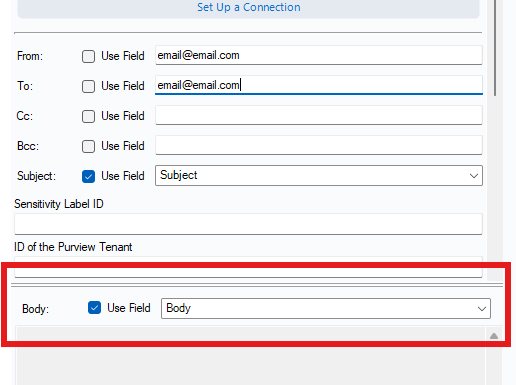Click the To email address field
The width and height of the screenshot is (516, 385).
[x=319, y=85]
